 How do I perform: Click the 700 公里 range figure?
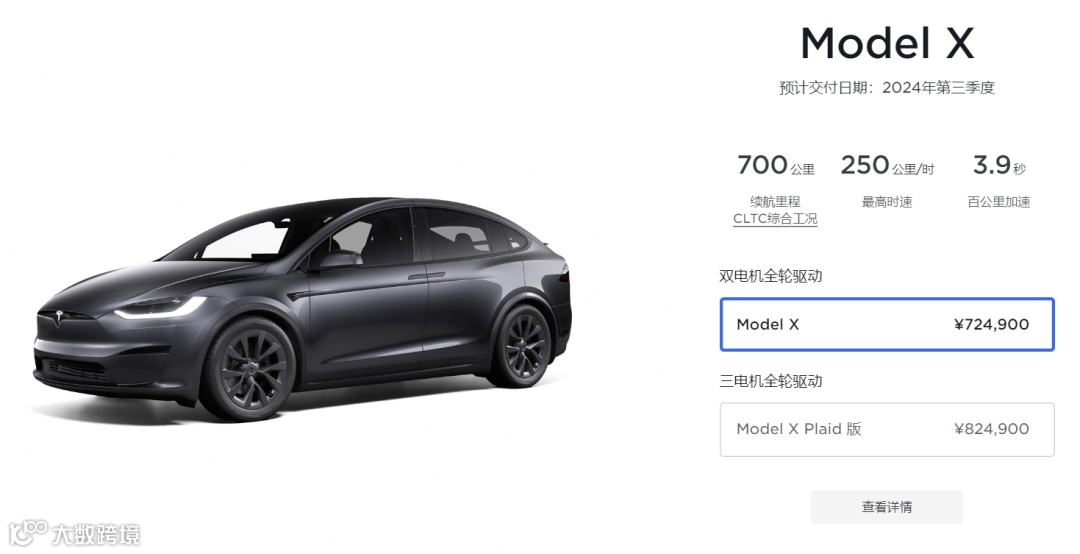pos(776,165)
